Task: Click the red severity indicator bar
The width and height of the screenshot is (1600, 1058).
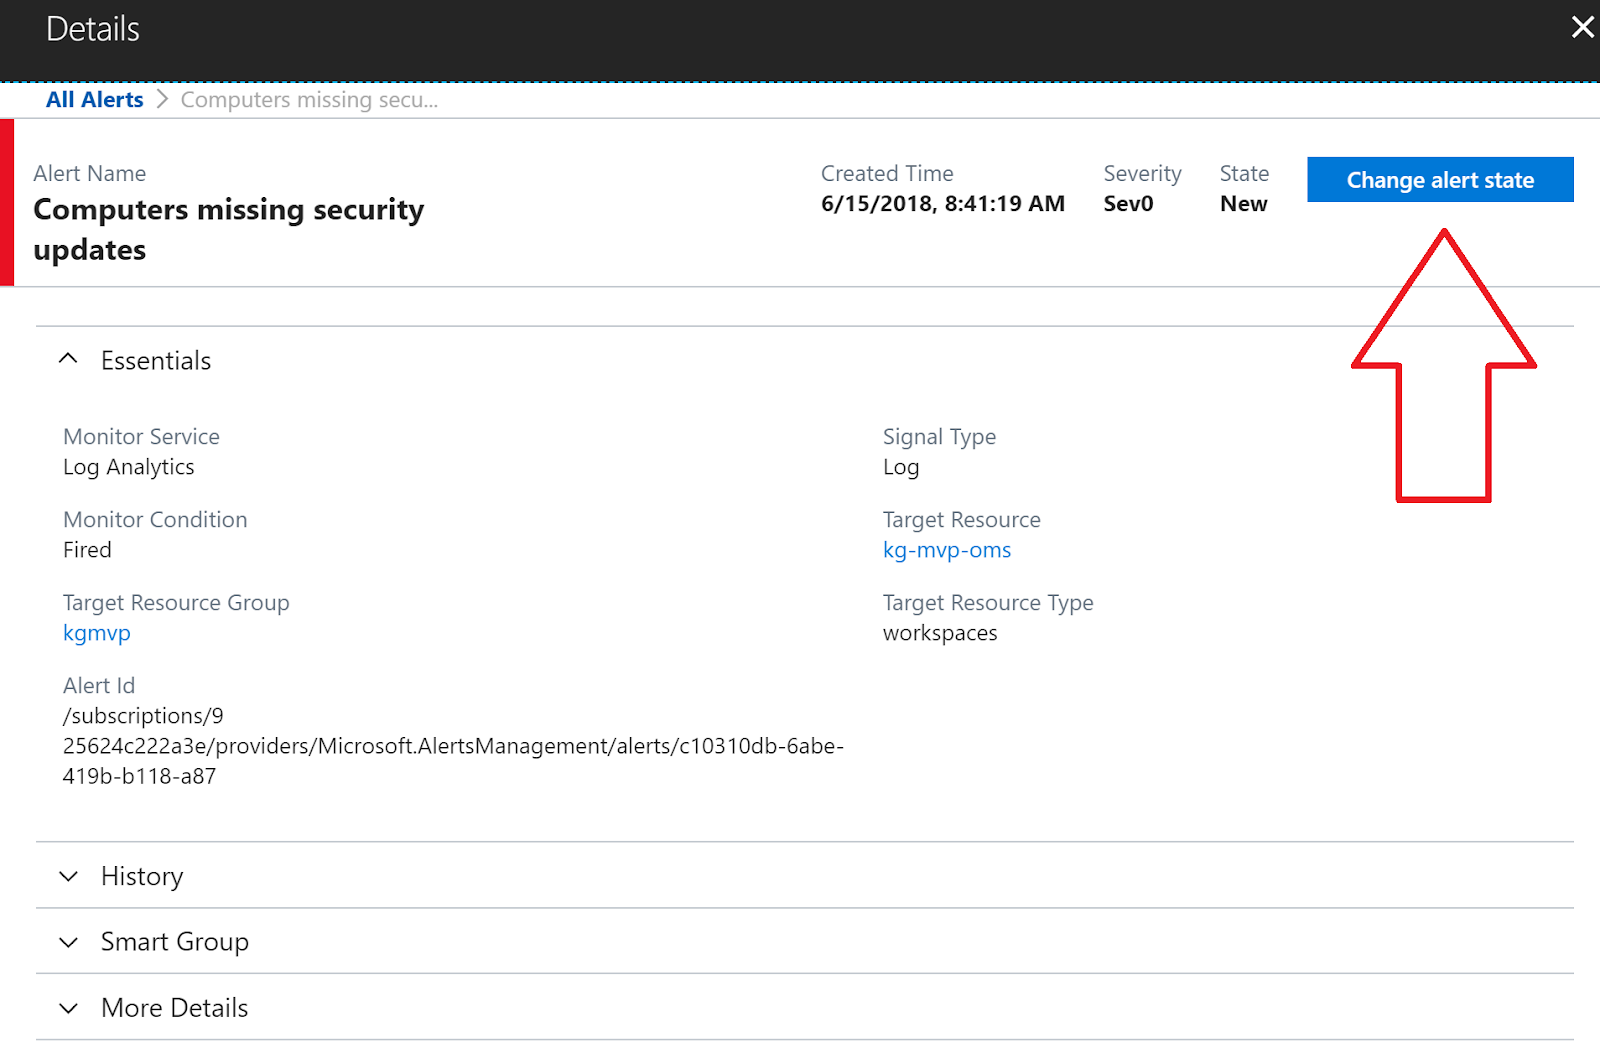Action: 7,200
